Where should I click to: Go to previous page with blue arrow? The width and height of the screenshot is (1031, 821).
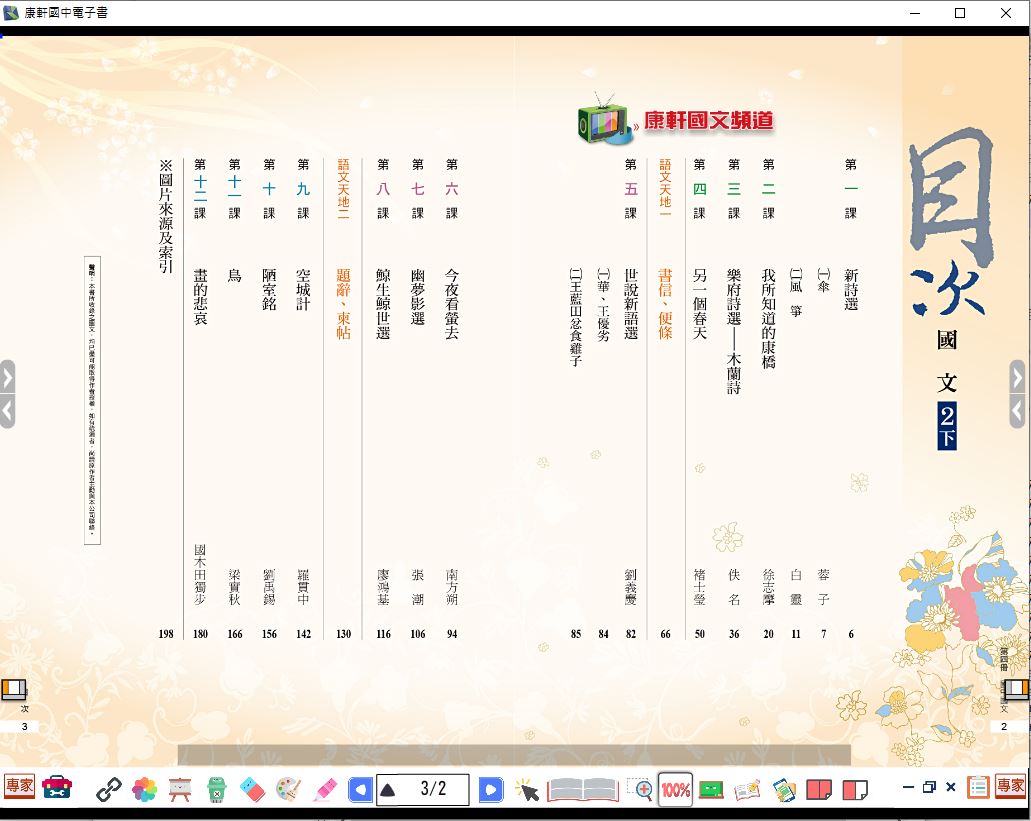(359, 790)
